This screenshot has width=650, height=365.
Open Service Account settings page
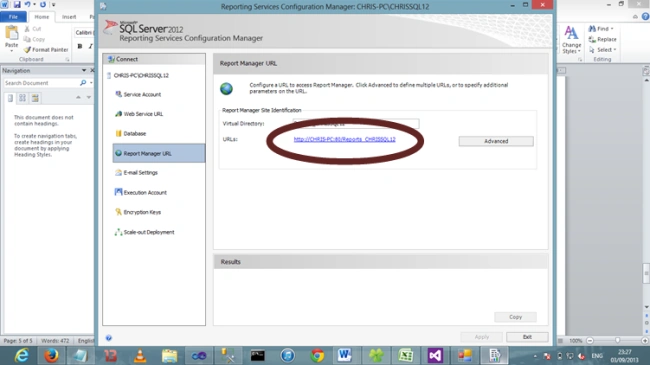(138, 95)
